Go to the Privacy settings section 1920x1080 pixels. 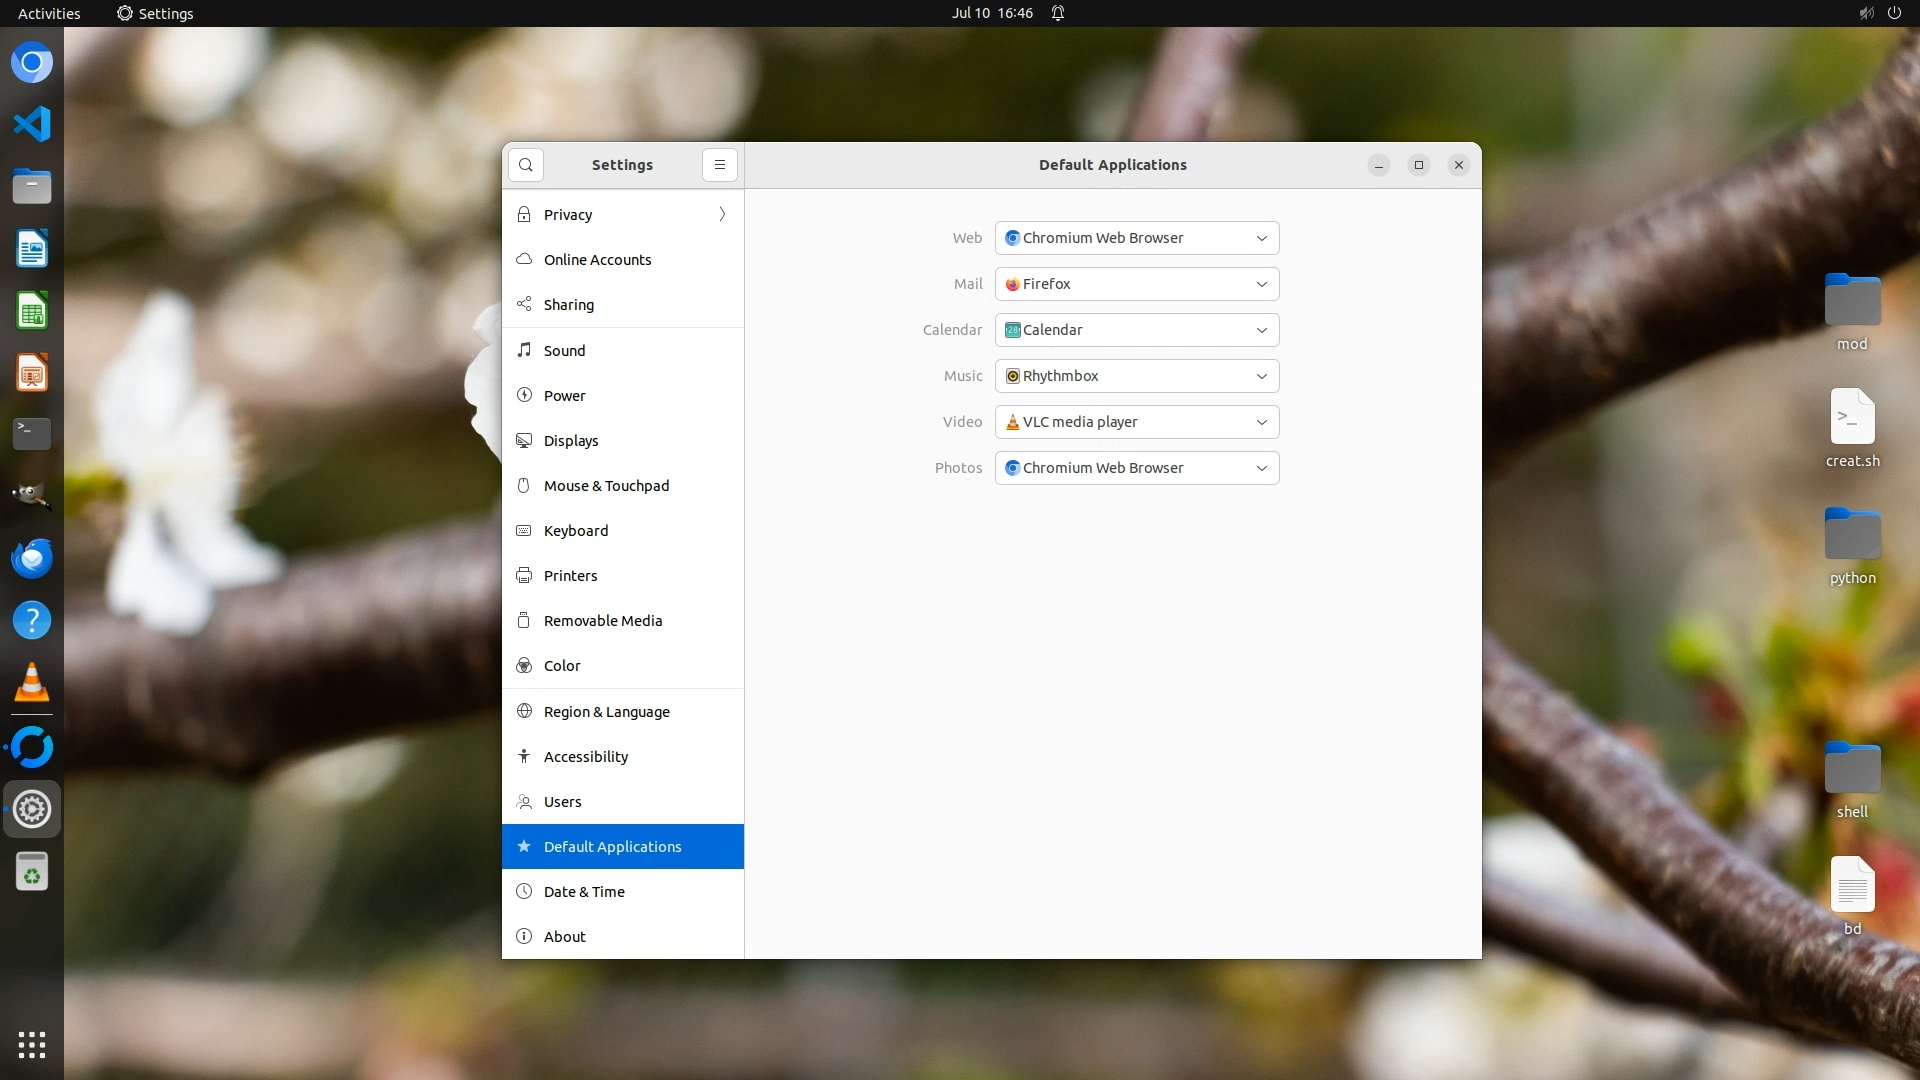(568, 215)
